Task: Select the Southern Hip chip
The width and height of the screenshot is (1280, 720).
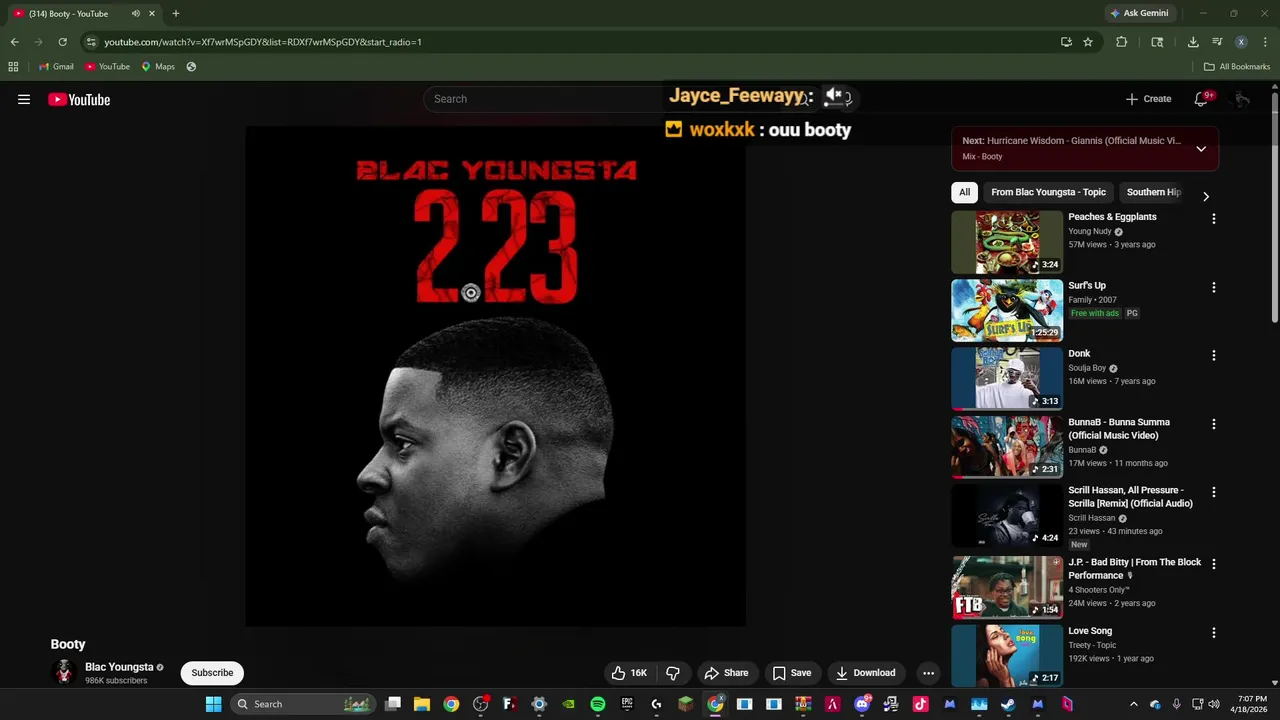Action: [x=1154, y=192]
